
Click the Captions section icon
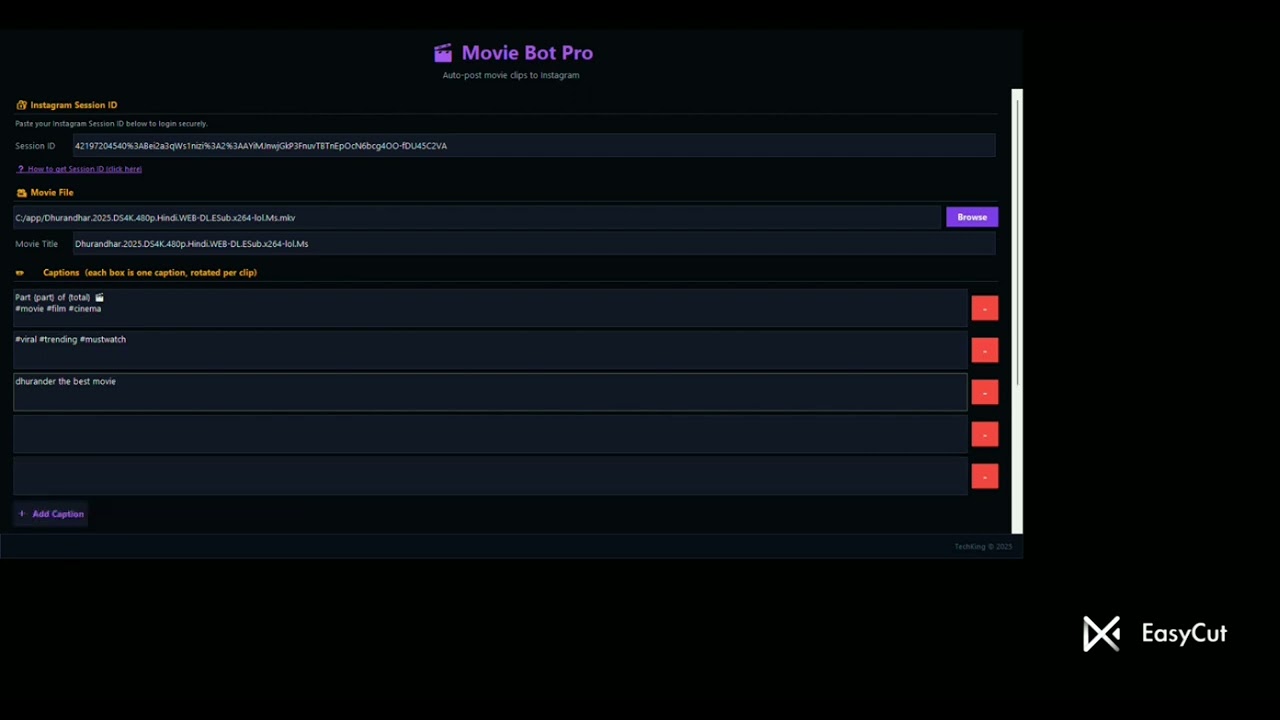click(x=20, y=273)
